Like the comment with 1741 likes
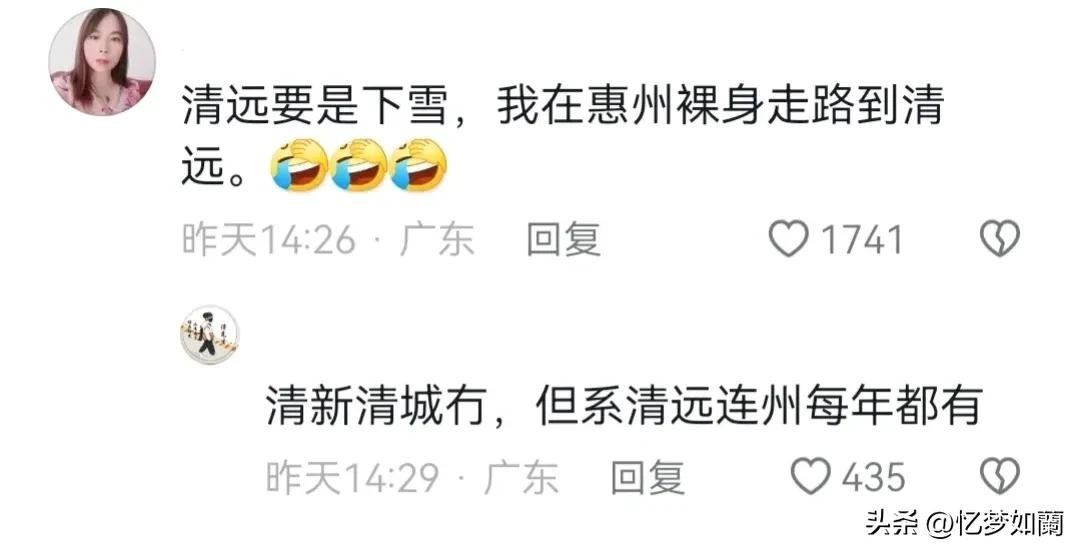Image resolution: width=1080 pixels, height=553 pixels. [789, 239]
